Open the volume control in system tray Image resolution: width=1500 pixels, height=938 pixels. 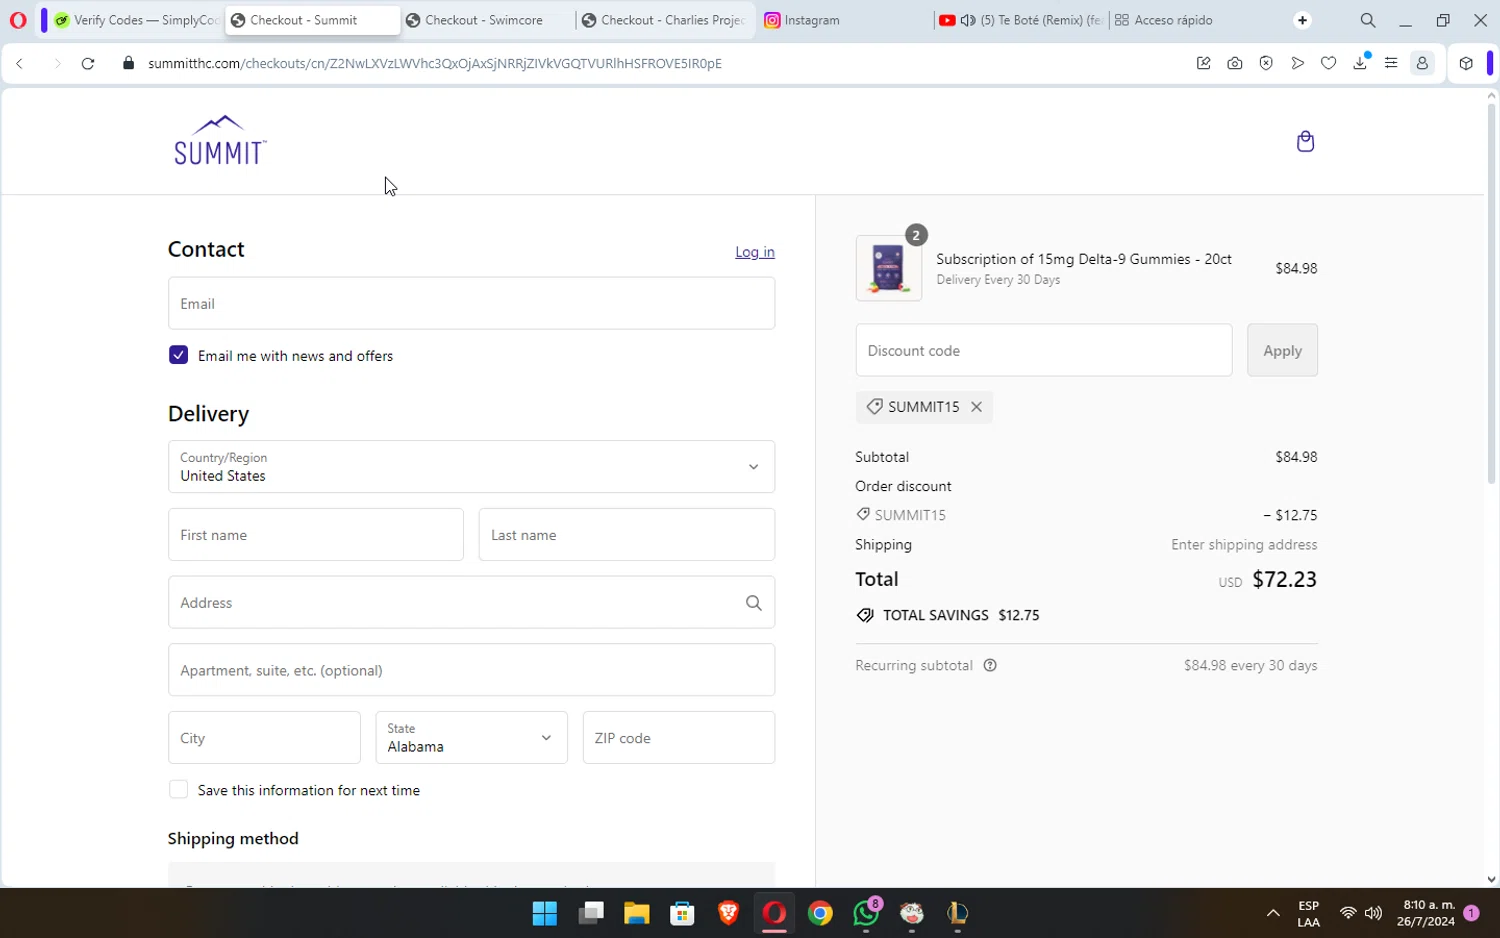point(1374,913)
